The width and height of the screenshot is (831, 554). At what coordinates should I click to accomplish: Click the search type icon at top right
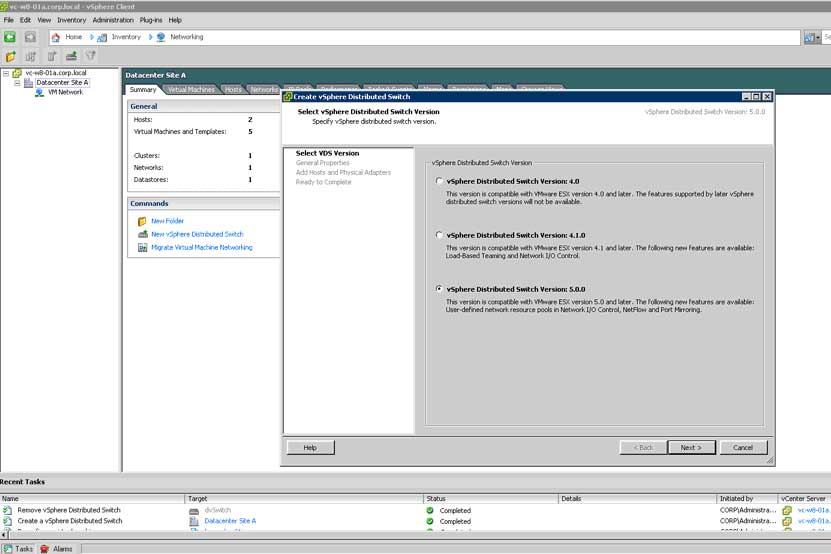[809, 38]
